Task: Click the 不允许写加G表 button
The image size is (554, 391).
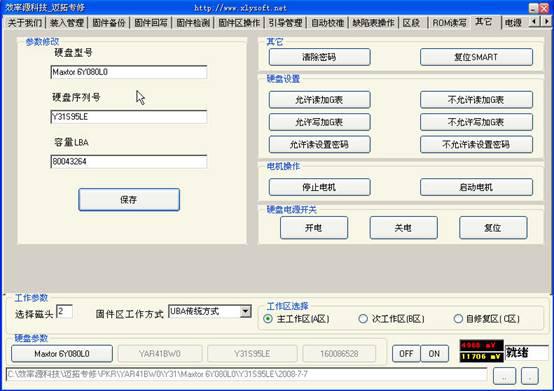Action: [x=476, y=122]
